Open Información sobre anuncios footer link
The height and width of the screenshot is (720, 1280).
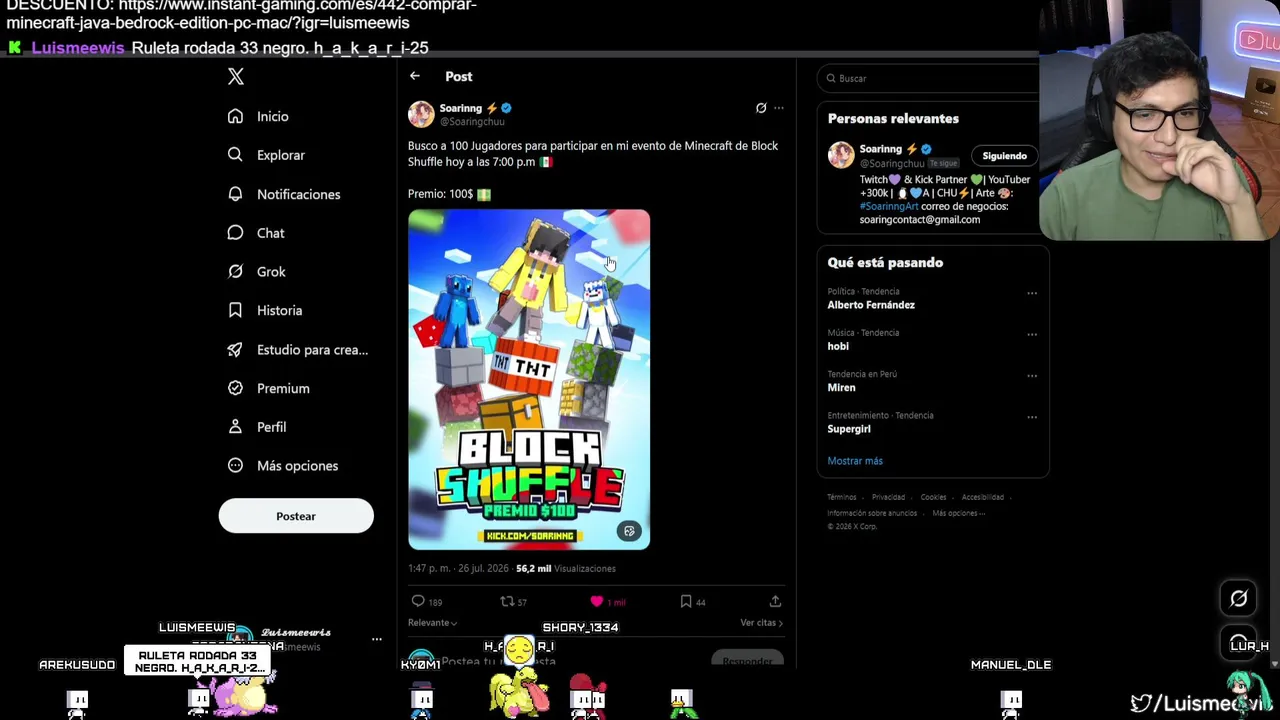tap(872, 513)
